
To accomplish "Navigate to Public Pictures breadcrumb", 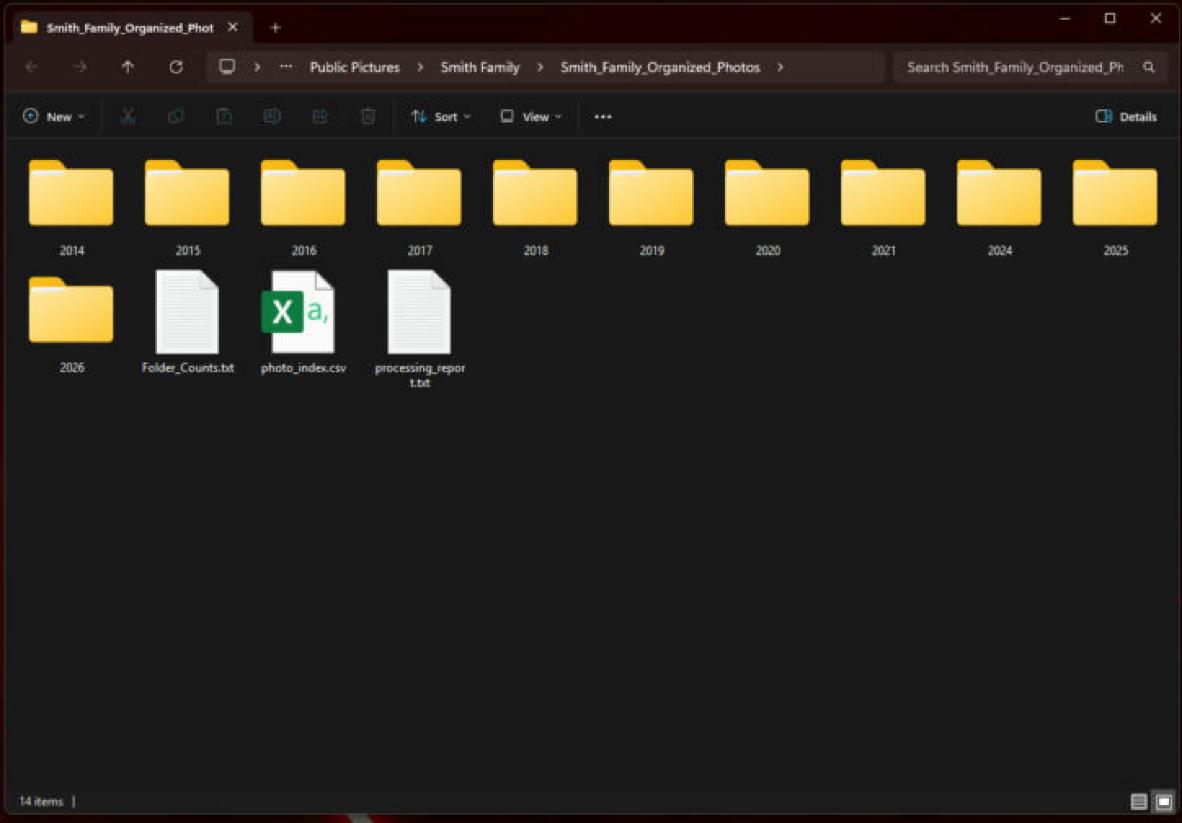I will tap(354, 67).
